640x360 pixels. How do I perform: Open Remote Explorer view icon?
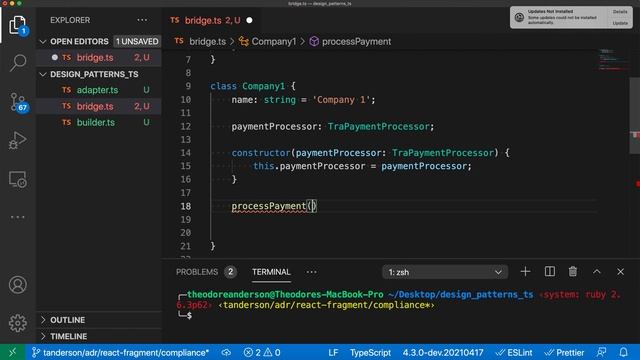click(18, 179)
